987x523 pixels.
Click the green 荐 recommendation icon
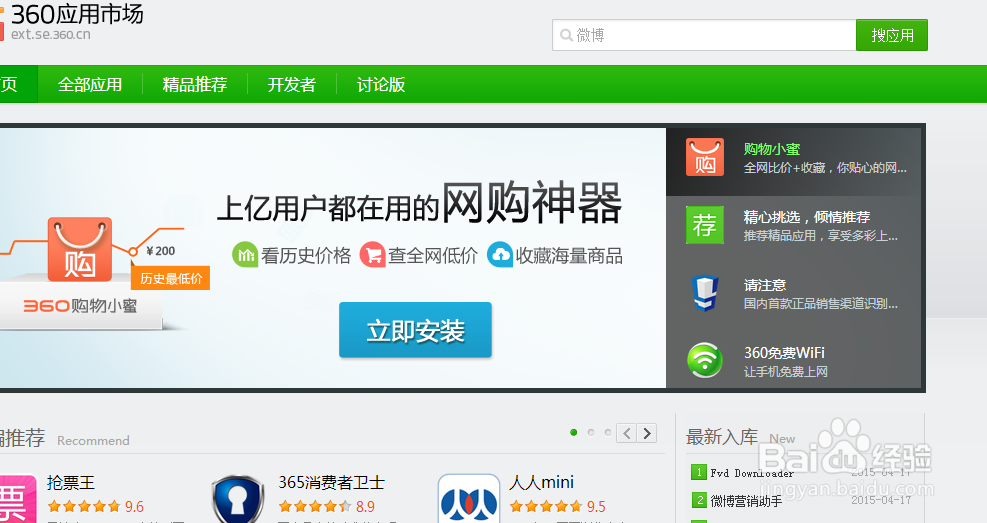pos(704,225)
